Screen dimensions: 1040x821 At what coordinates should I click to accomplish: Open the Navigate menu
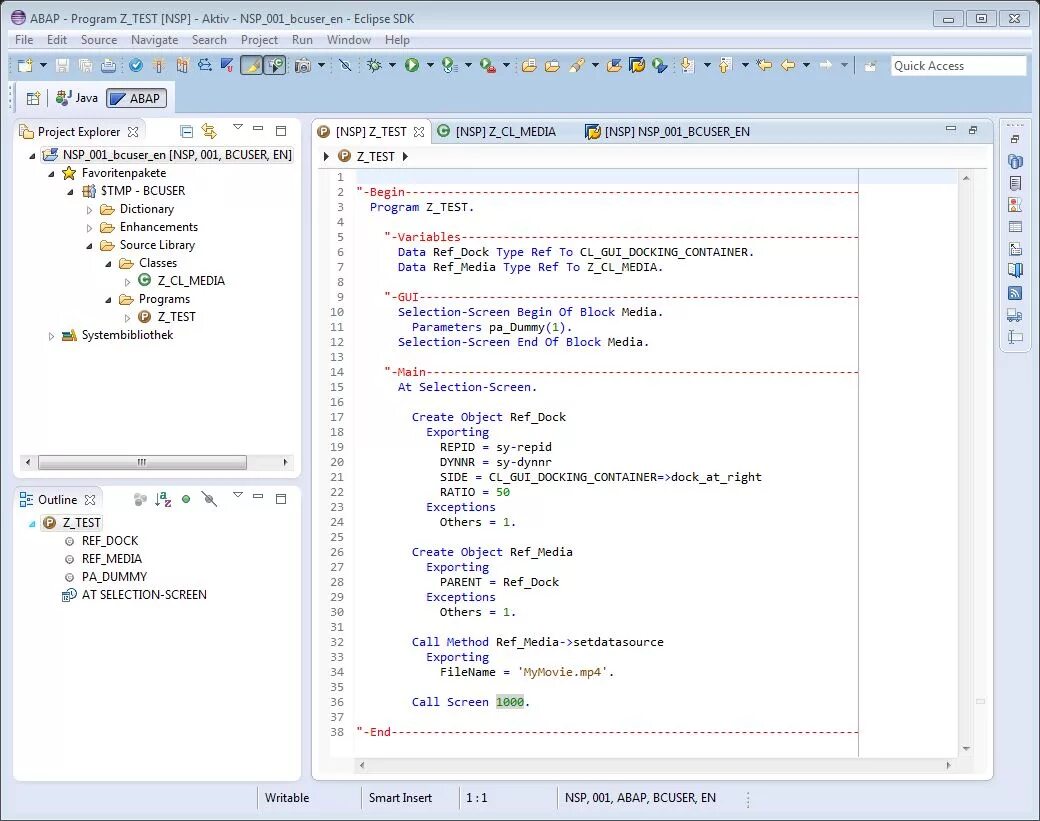[155, 40]
